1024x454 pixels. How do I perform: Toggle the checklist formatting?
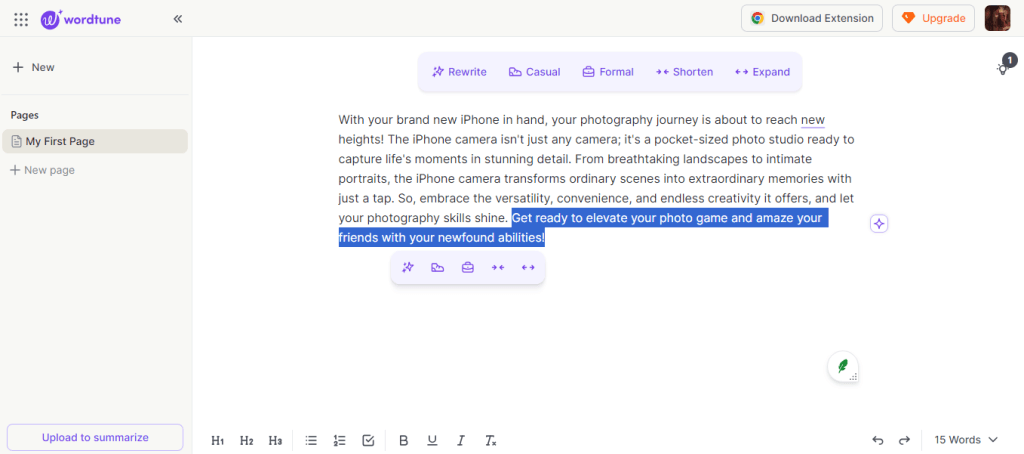368,440
